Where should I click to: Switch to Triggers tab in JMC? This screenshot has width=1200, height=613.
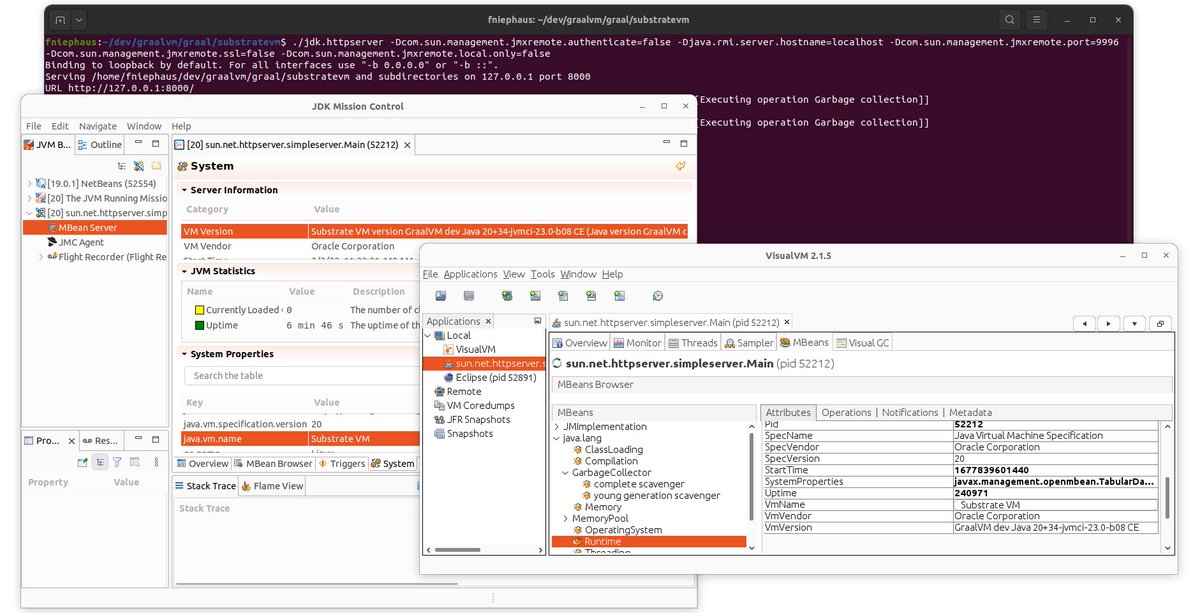click(341, 464)
